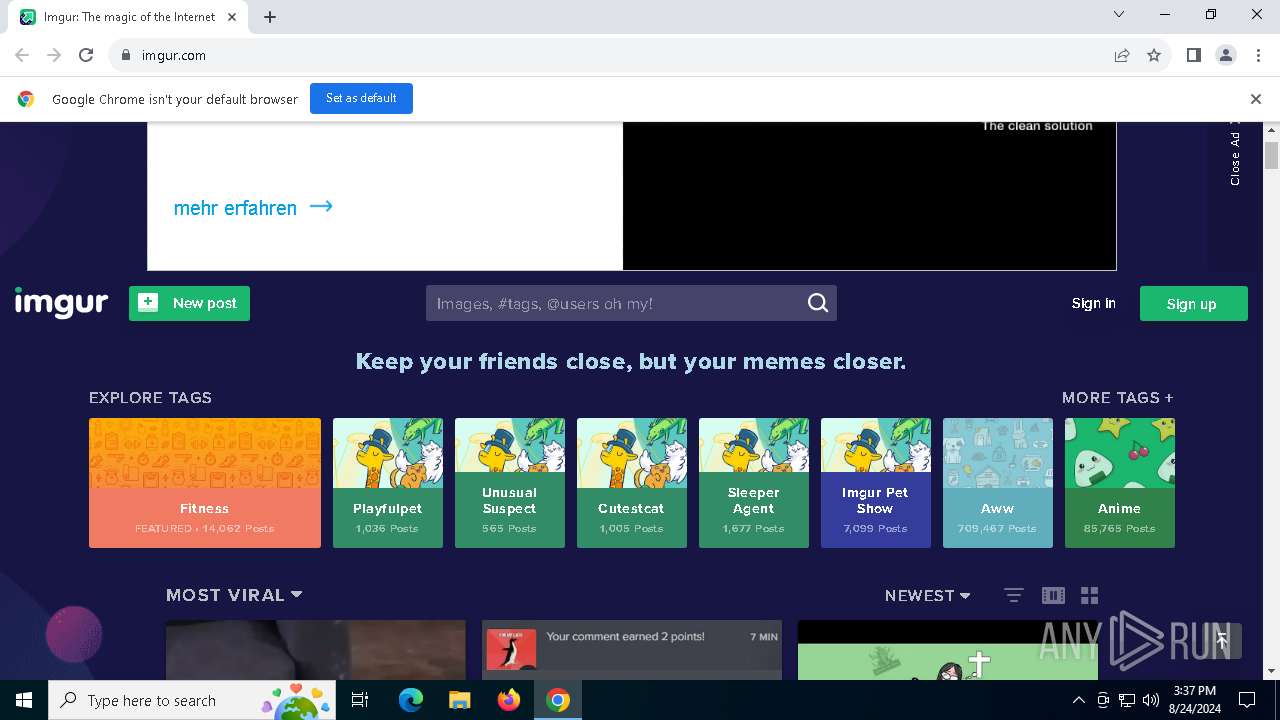
Task: Launch Firefox from the taskbar
Action: click(509, 700)
